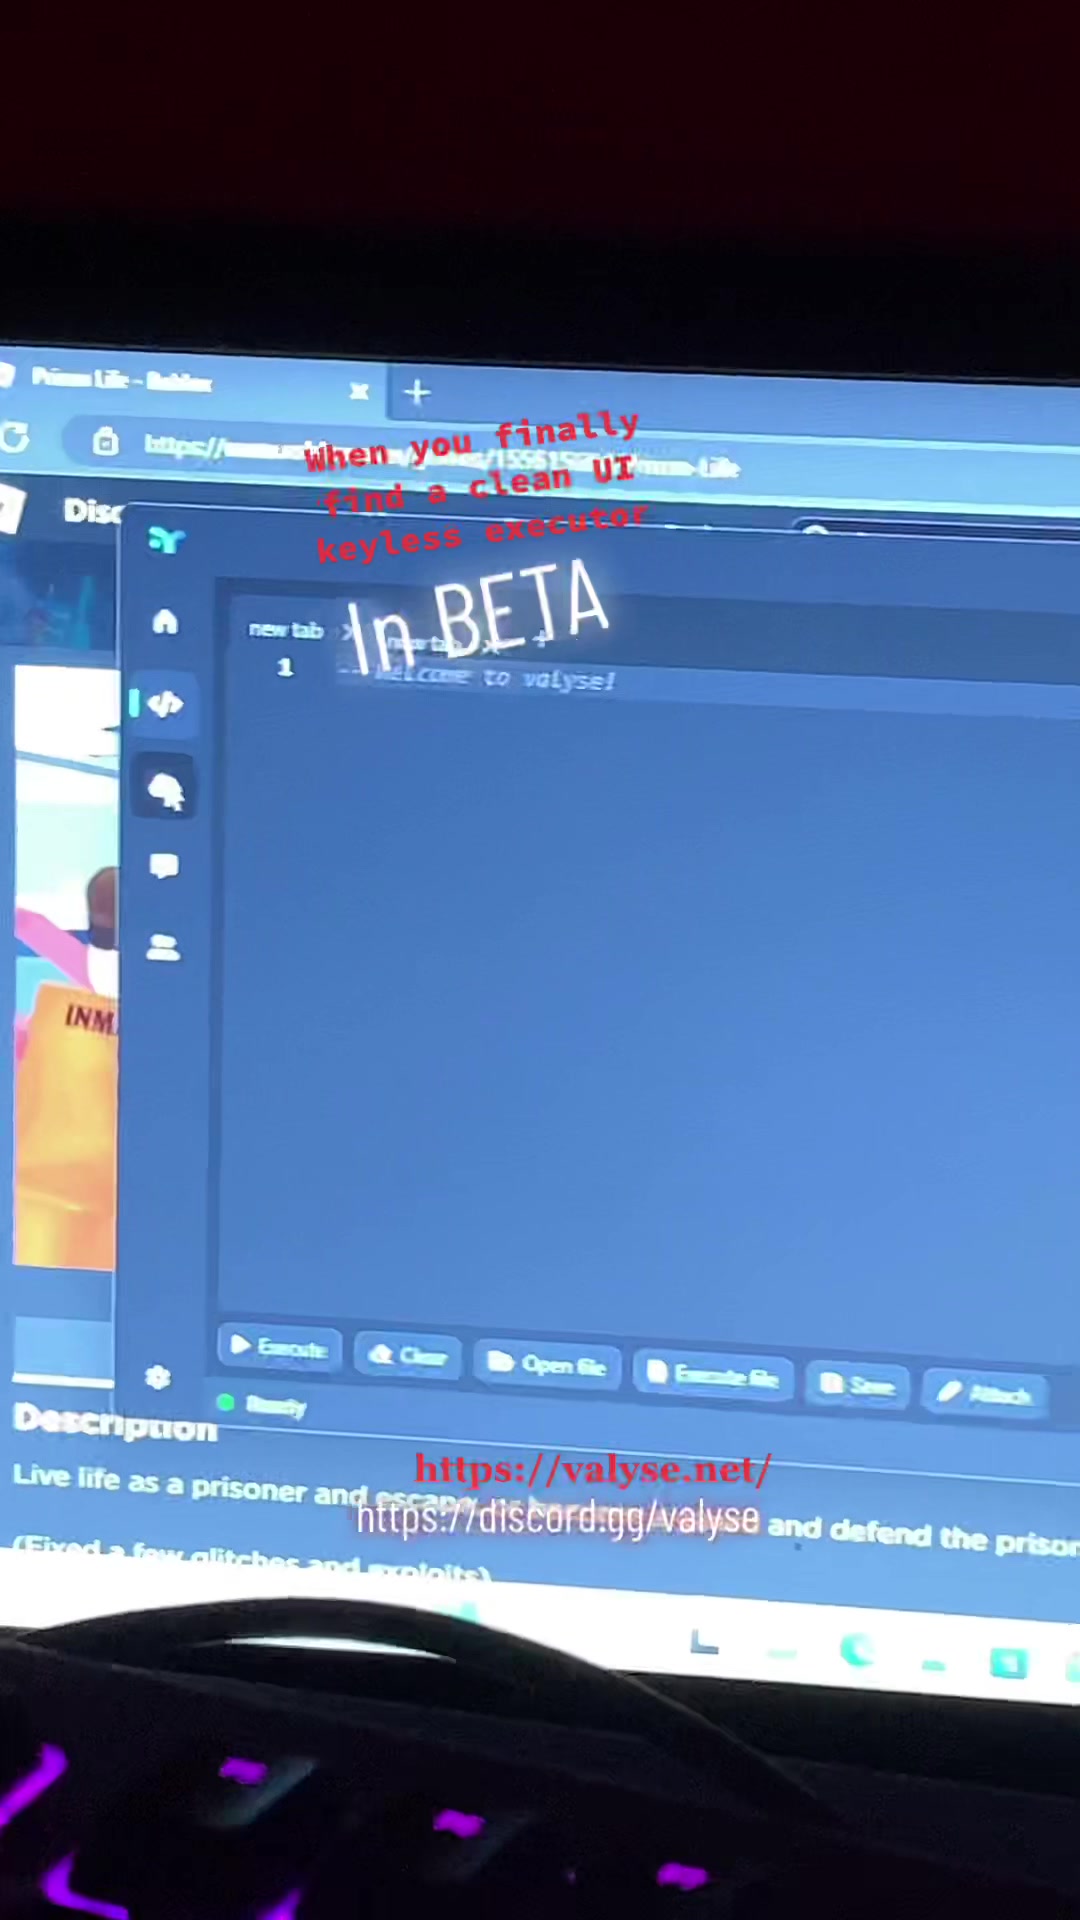Open a new browser tab with the plus
The height and width of the screenshot is (1920, 1080).
click(417, 392)
